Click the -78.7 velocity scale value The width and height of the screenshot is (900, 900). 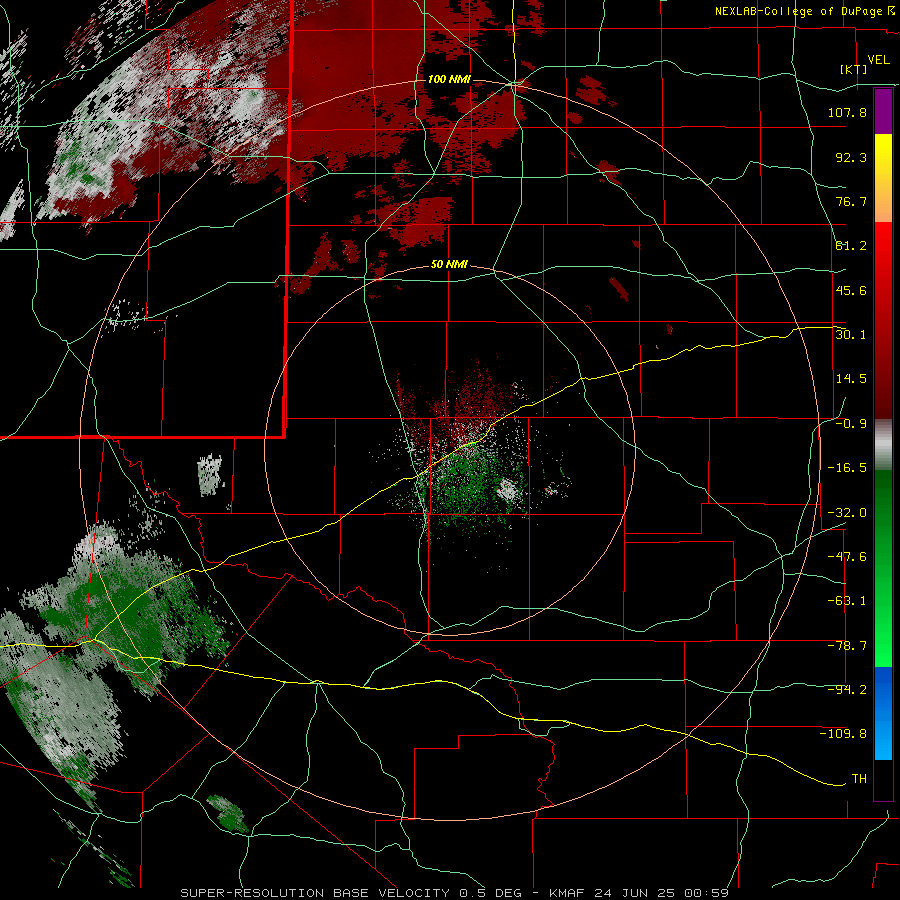click(847, 646)
